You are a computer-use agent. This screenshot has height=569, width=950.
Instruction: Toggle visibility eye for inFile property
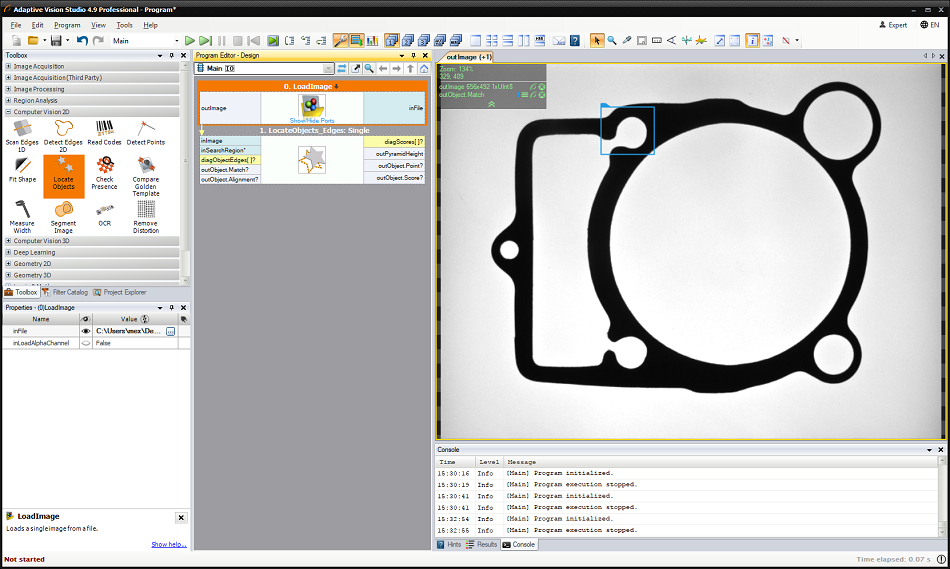coord(86,330)
